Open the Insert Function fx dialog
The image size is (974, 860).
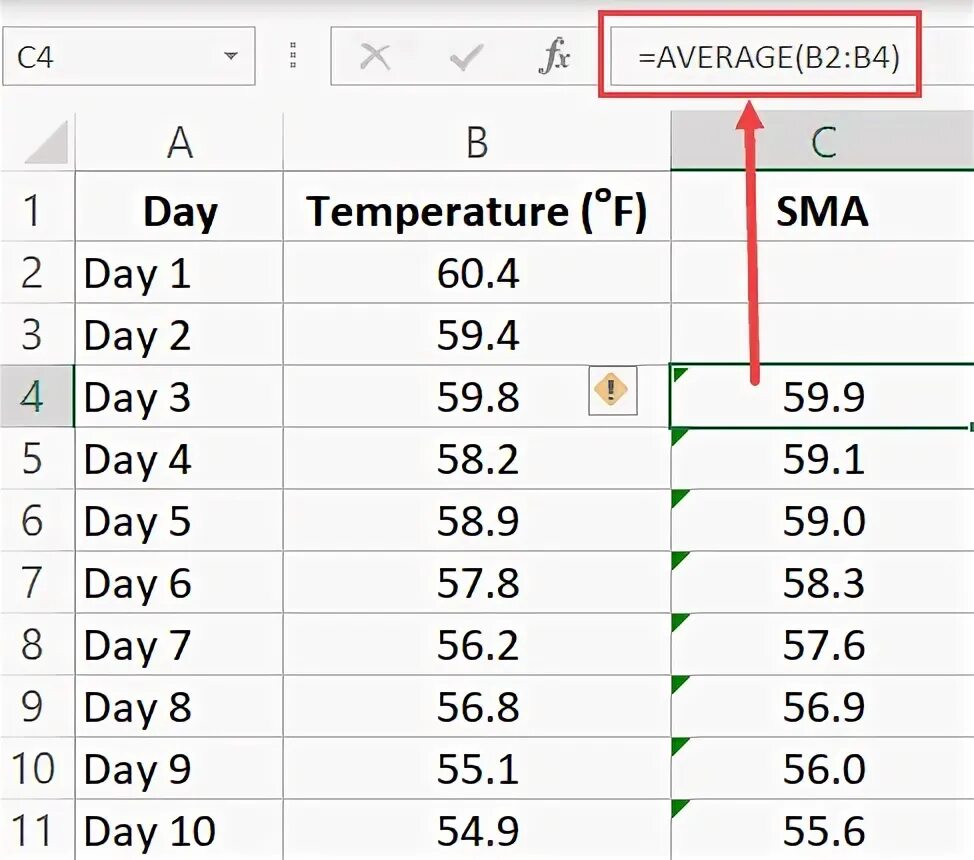(553, 57)
